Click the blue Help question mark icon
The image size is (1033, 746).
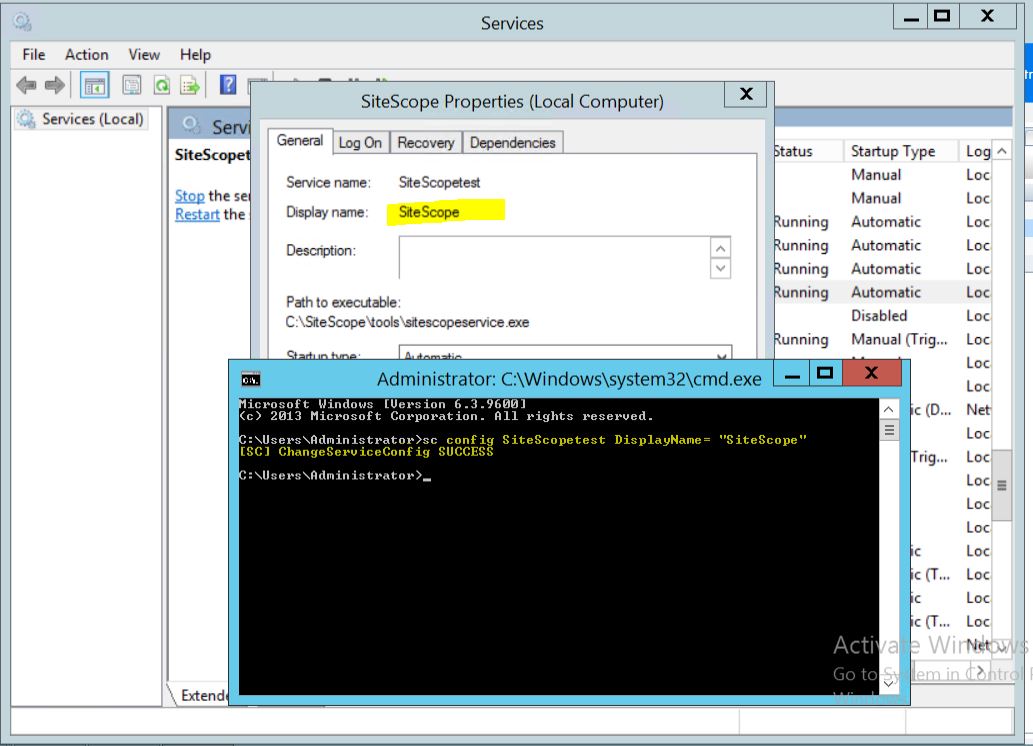pyautogui.click(x=228, y=85)
